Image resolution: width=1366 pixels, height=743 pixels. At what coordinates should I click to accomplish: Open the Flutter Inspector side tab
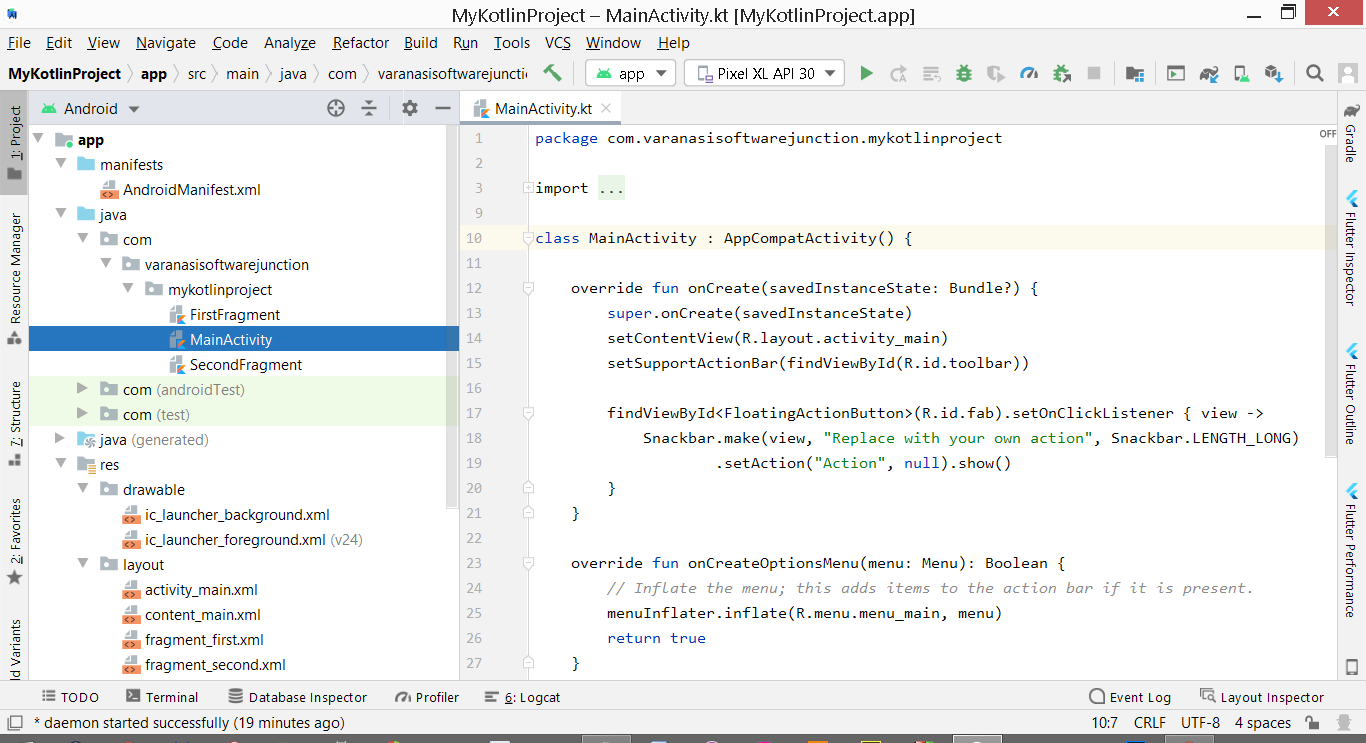click(1352, 248)
